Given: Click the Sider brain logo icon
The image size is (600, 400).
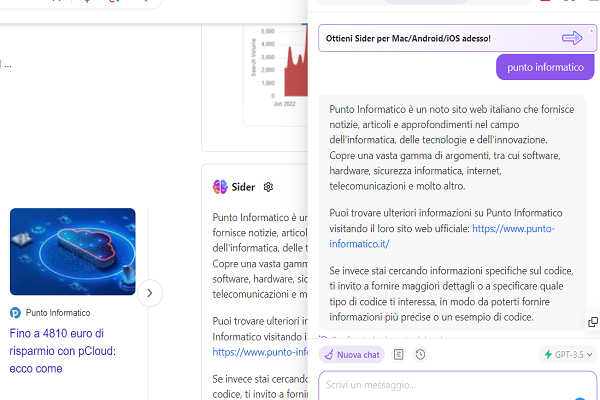Looking at the screenshot, I should 220,187.
